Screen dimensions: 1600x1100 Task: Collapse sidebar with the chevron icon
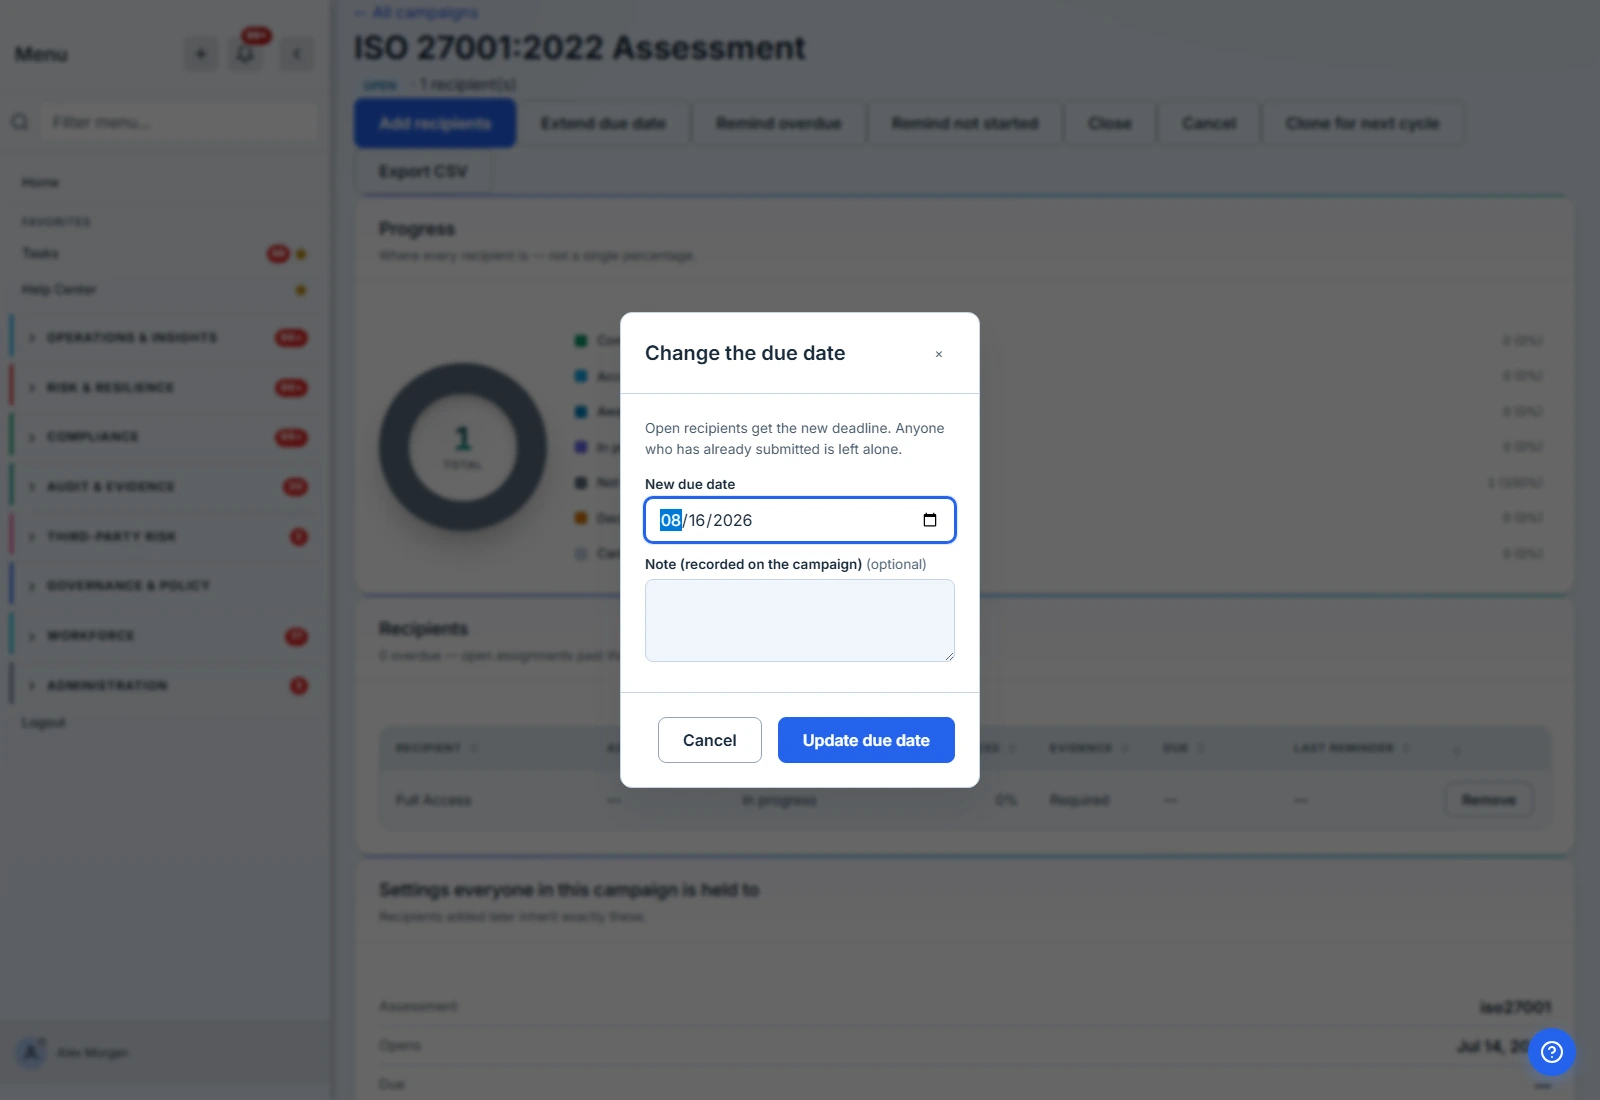(x=297, y=54)
